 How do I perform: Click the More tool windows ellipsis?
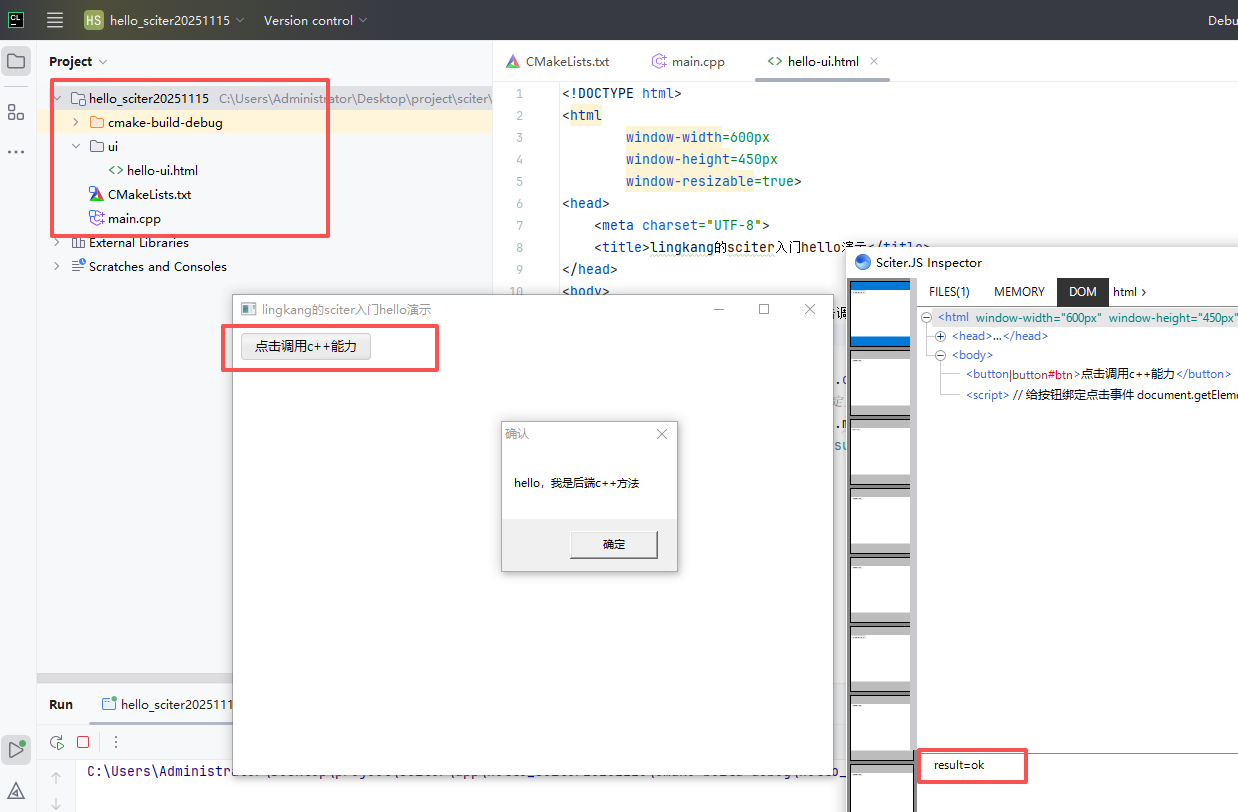click(16, 152)
